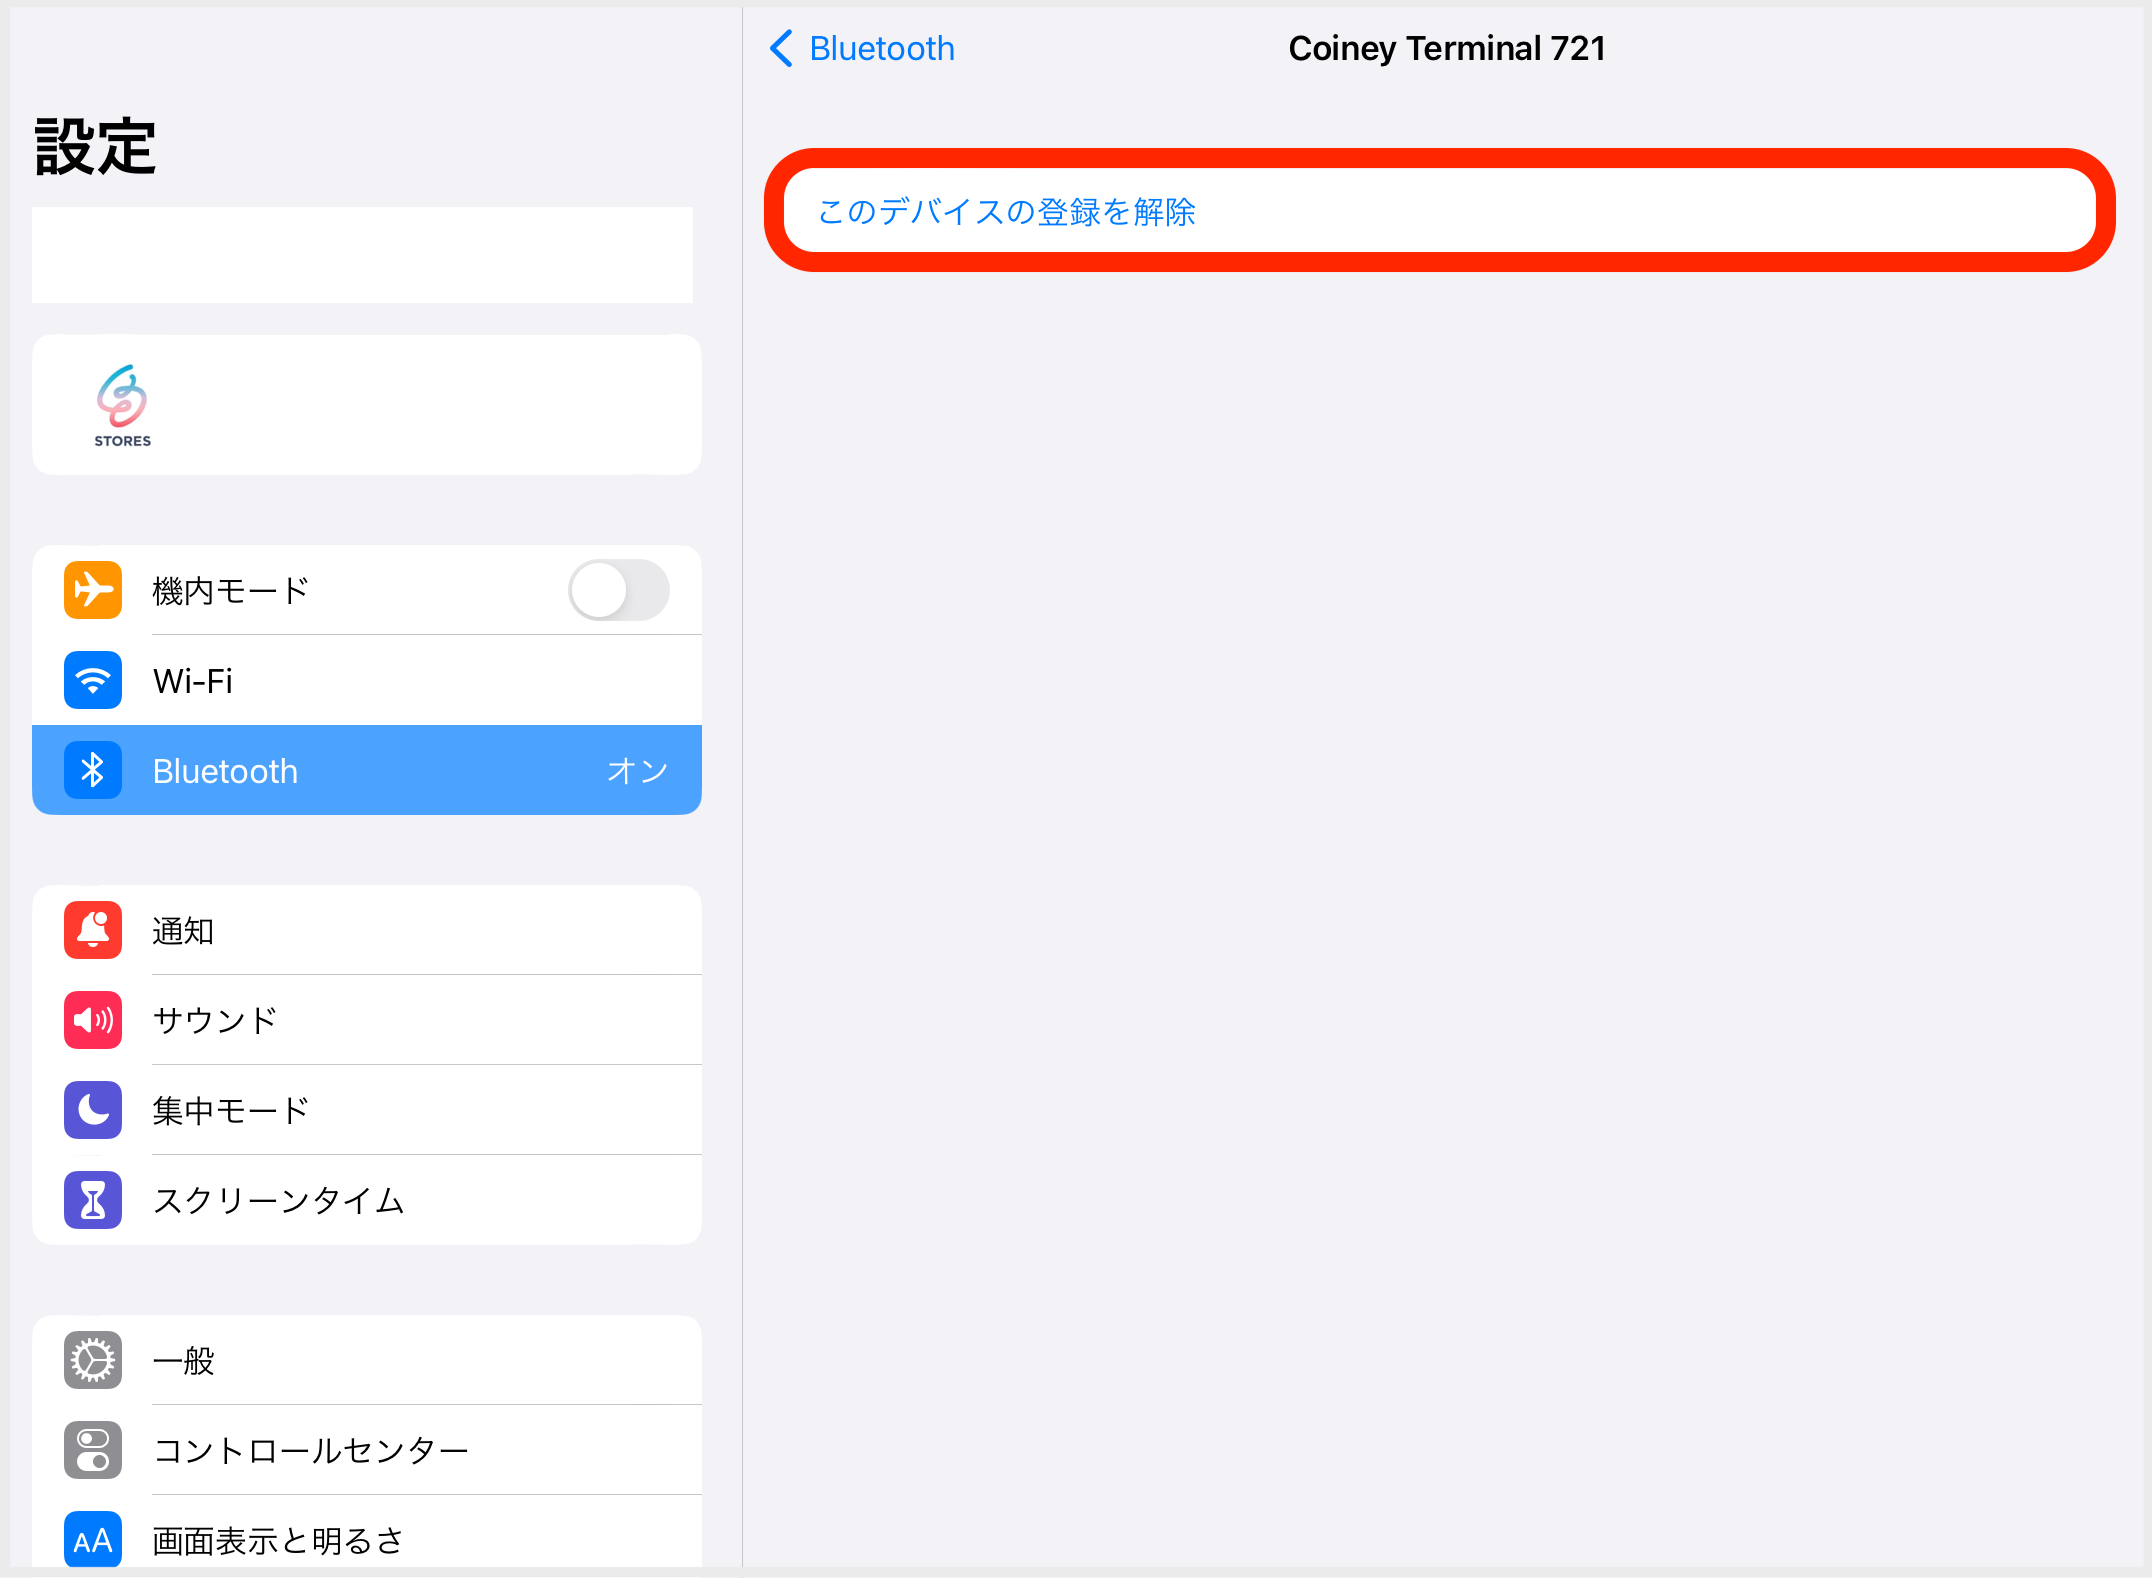Viewport: 2152px width, 1578px height.
Task: Tap the 設定 heading
Action: pyautogui.click(x=95, y=147)
